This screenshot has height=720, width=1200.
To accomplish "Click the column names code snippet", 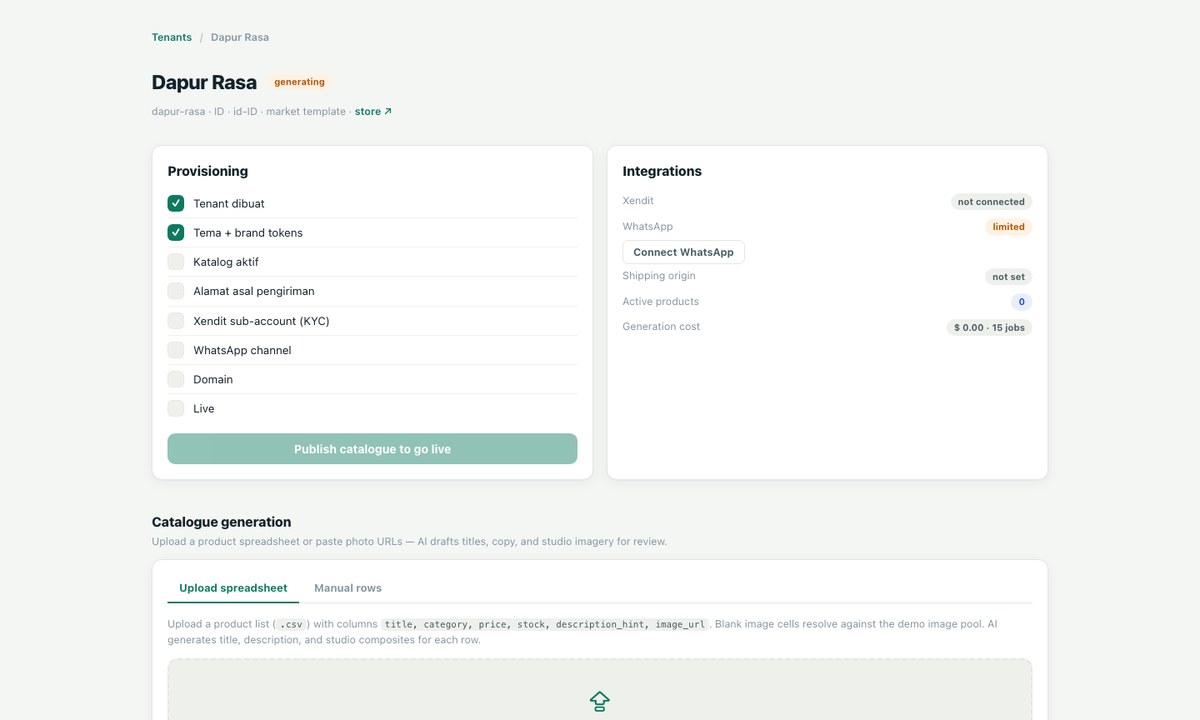I will (x=546, y=624).
